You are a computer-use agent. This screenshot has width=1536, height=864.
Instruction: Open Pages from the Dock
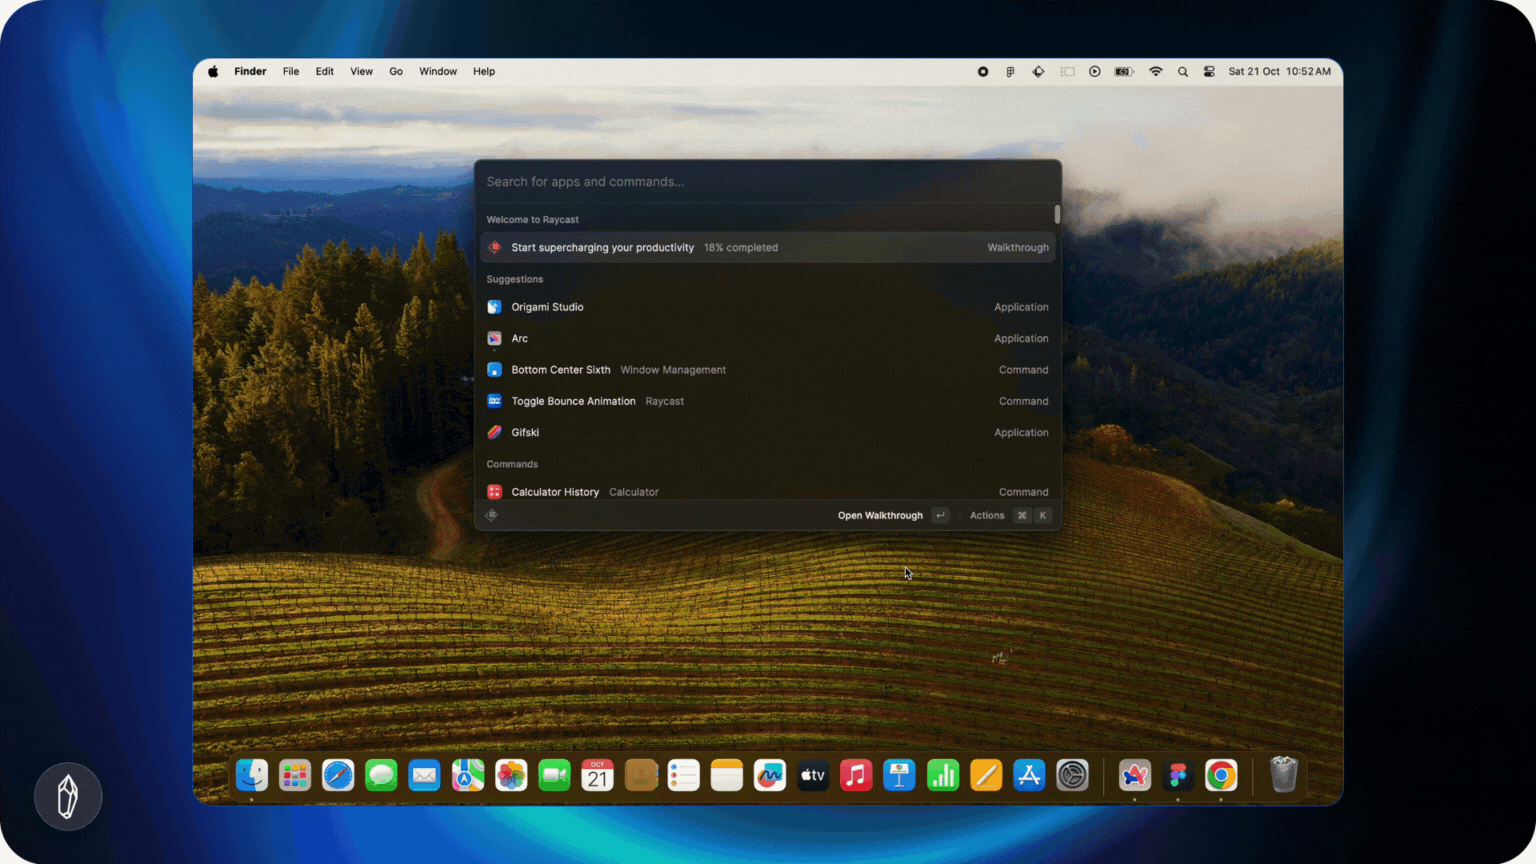(986, 775)
